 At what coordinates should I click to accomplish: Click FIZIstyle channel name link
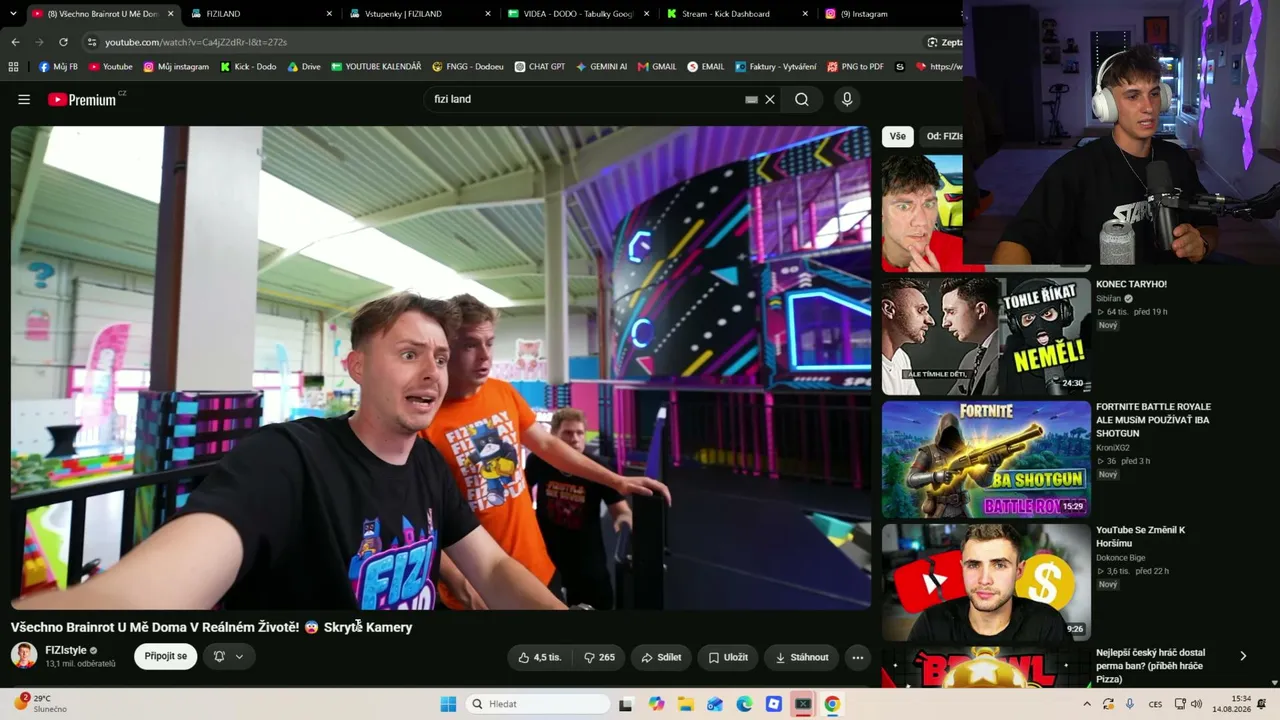tap(66, 650)
